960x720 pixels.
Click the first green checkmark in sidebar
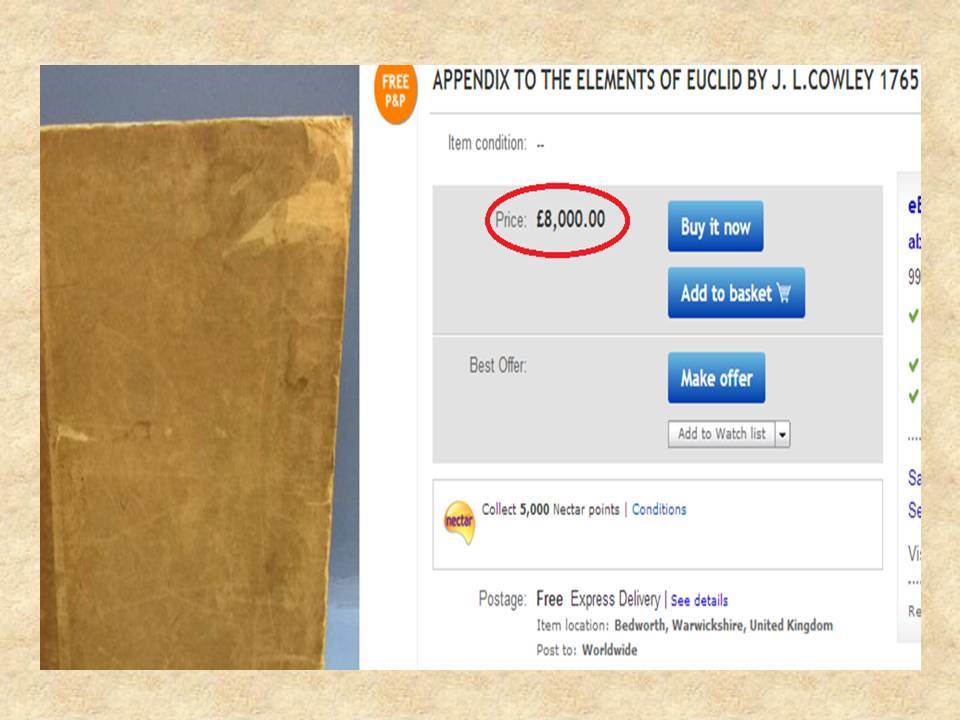[x=913, y=316]
